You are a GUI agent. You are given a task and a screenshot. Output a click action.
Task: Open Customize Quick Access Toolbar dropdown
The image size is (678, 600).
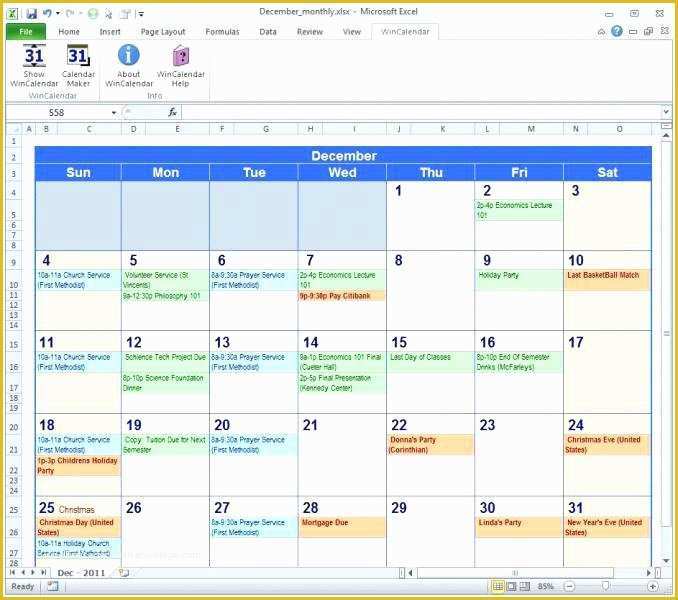point(141,14)
